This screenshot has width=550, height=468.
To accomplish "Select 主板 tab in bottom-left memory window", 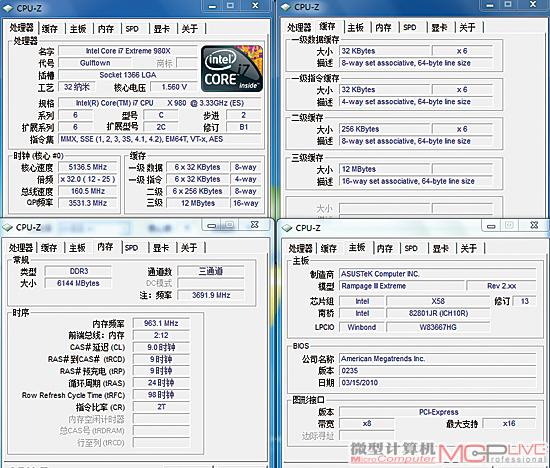I will click(x=77, y=248).
